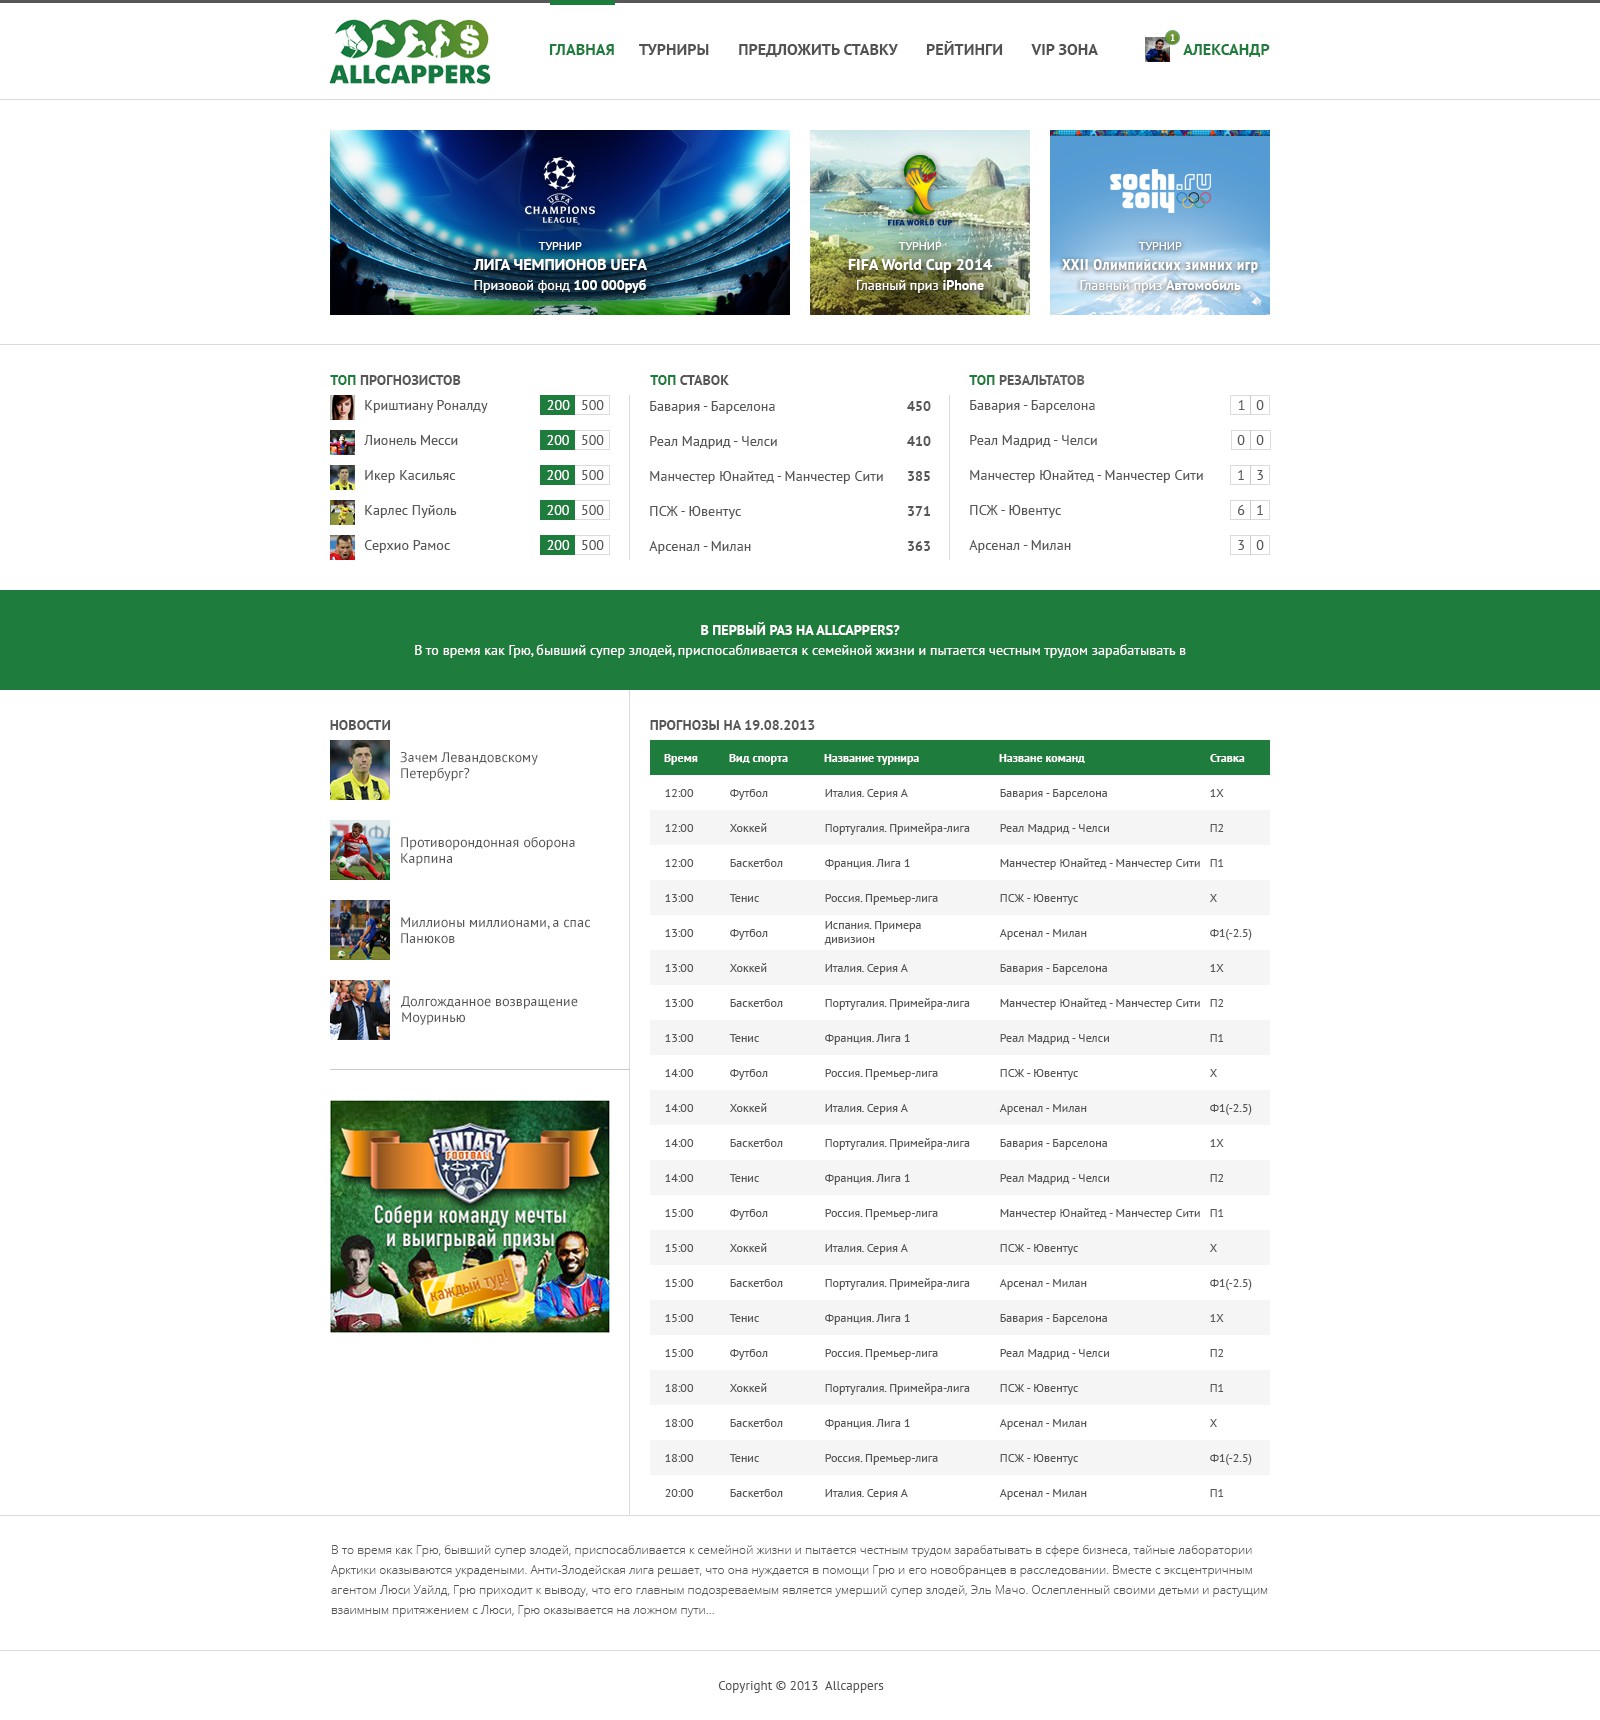Click the НОВОСТИ section heading
1600x1720 pixels.
[x=360, y=725]
